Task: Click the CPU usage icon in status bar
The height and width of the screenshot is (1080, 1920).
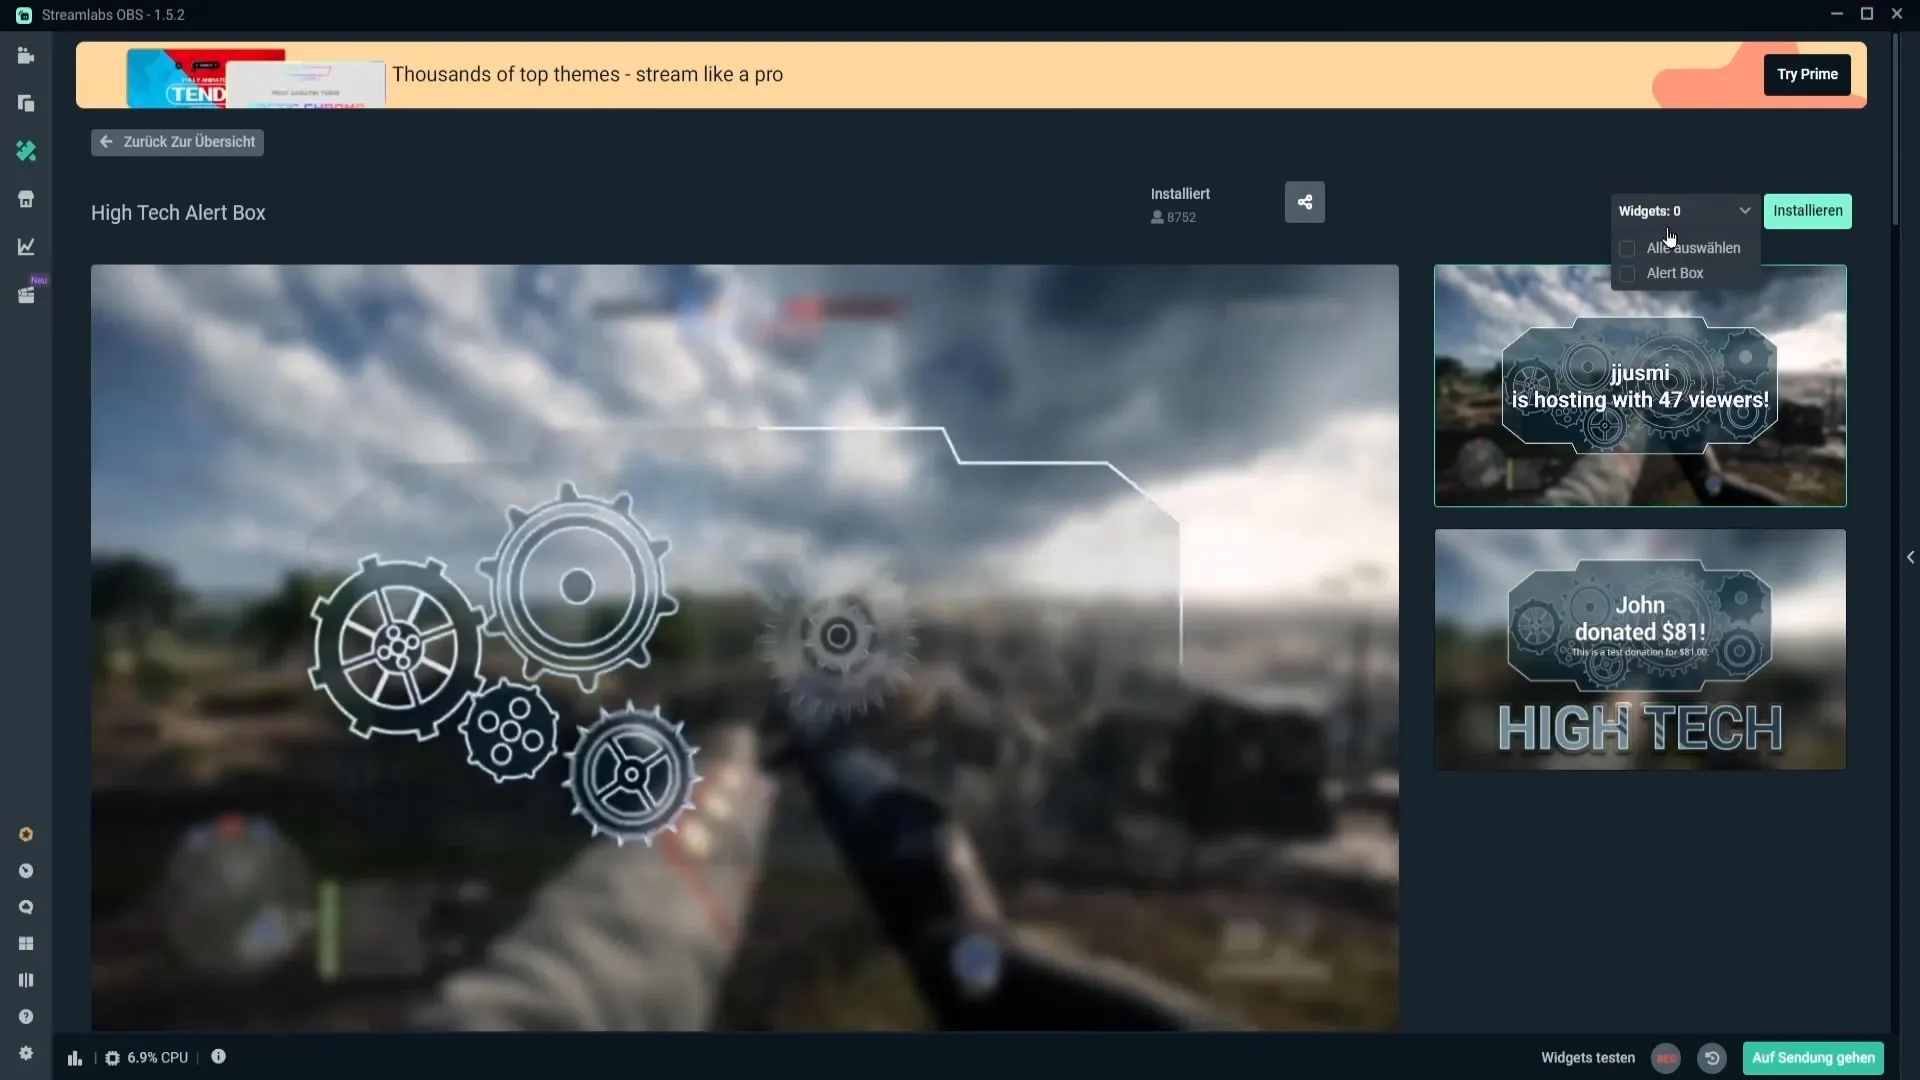Action: [x=113, y=1058]
